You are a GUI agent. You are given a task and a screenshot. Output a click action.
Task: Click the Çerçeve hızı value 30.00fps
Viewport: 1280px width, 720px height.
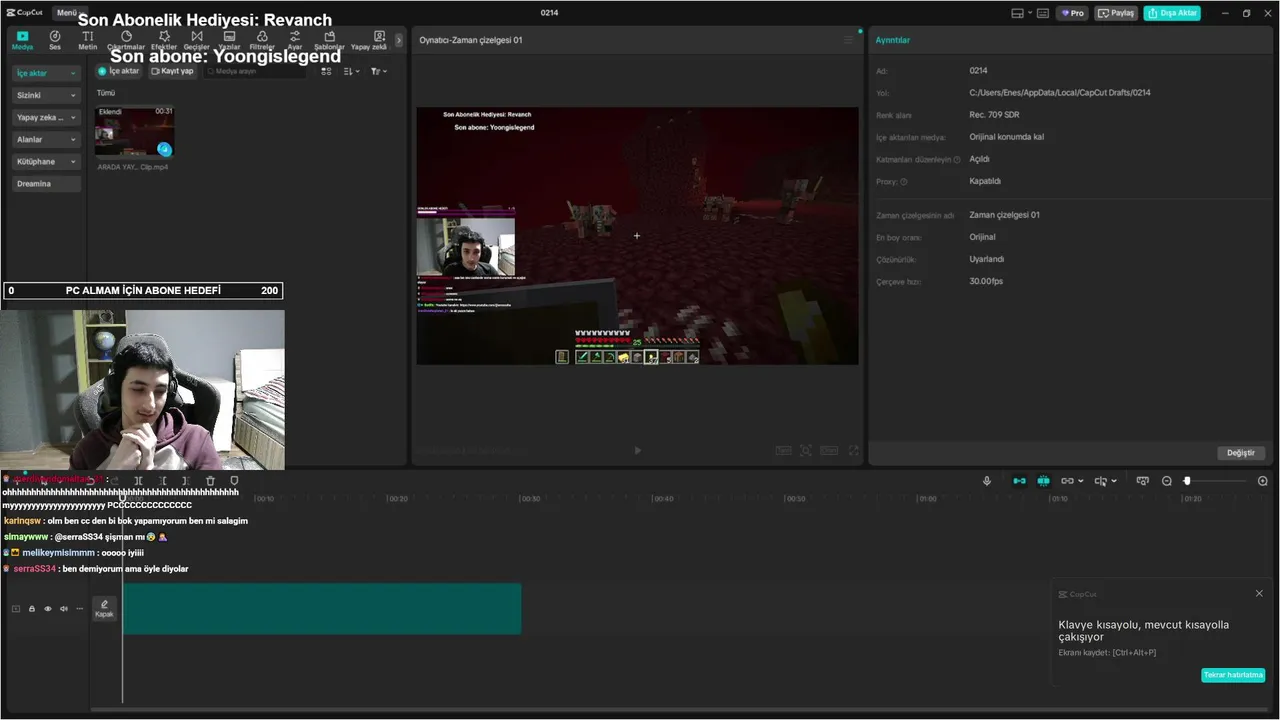click(x=985, y=281)
